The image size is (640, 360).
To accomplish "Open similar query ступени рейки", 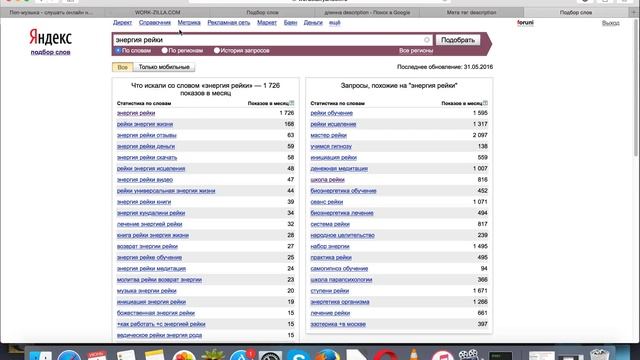I will [329, 291].
